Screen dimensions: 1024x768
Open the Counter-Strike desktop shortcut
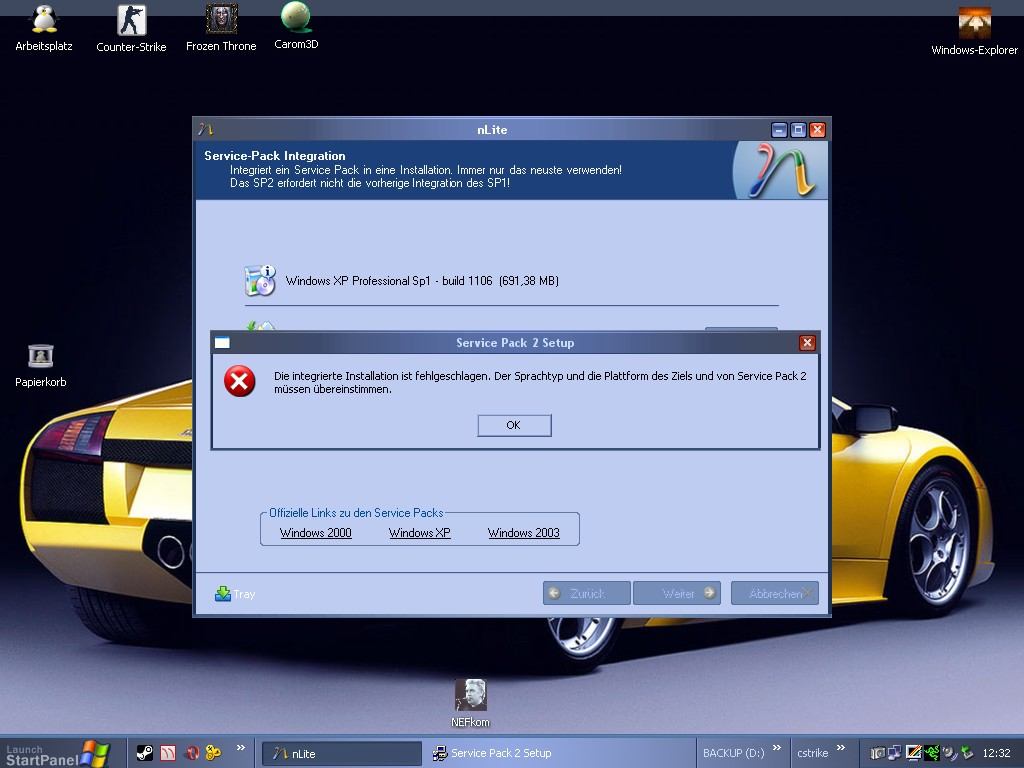[131, 28]
